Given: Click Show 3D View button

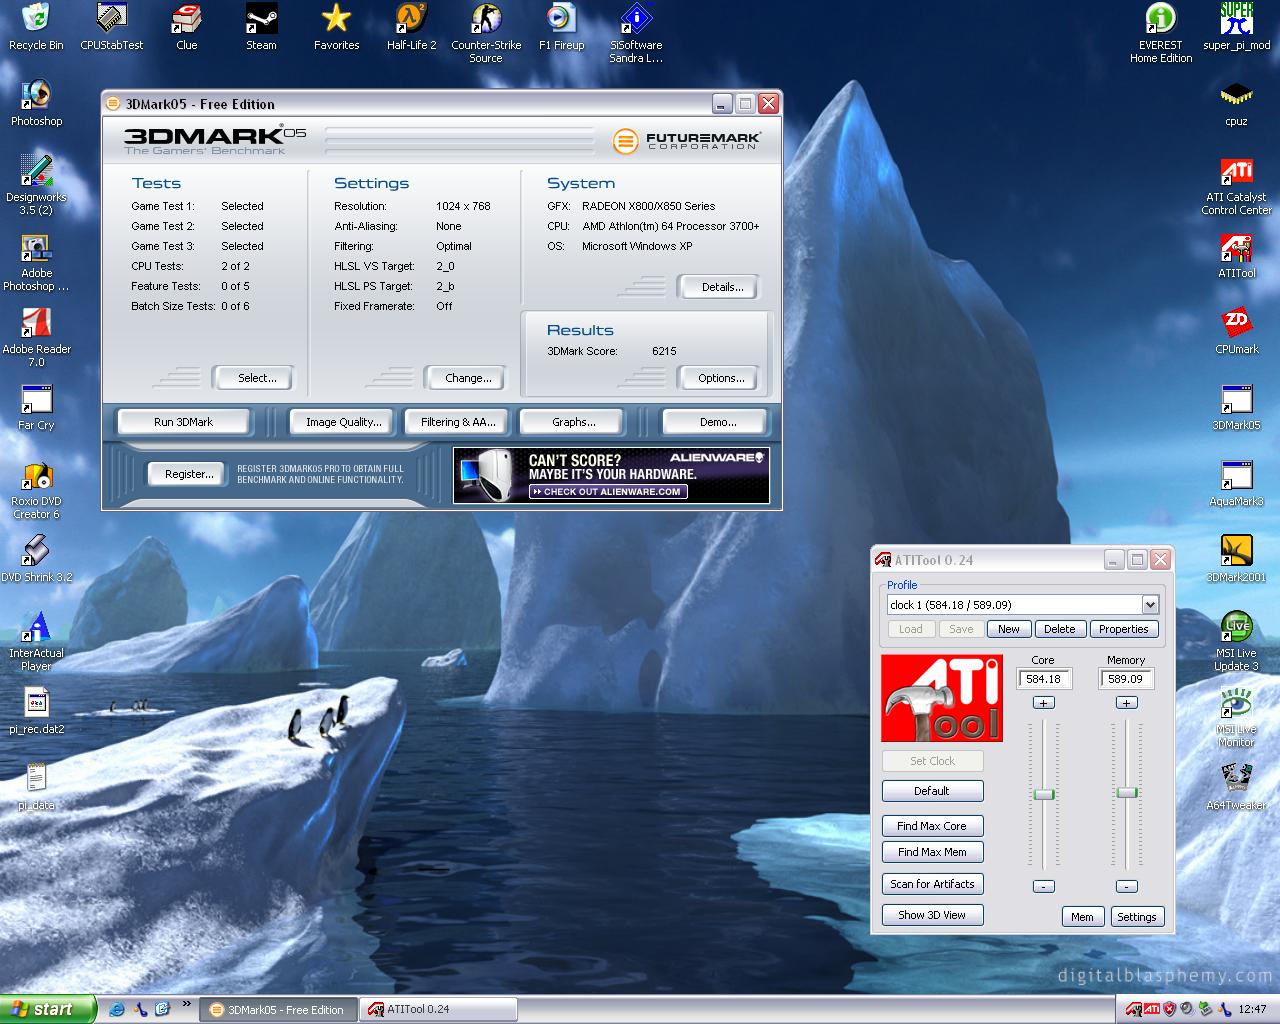Looking at the screenshot, I should click(932, 915).
